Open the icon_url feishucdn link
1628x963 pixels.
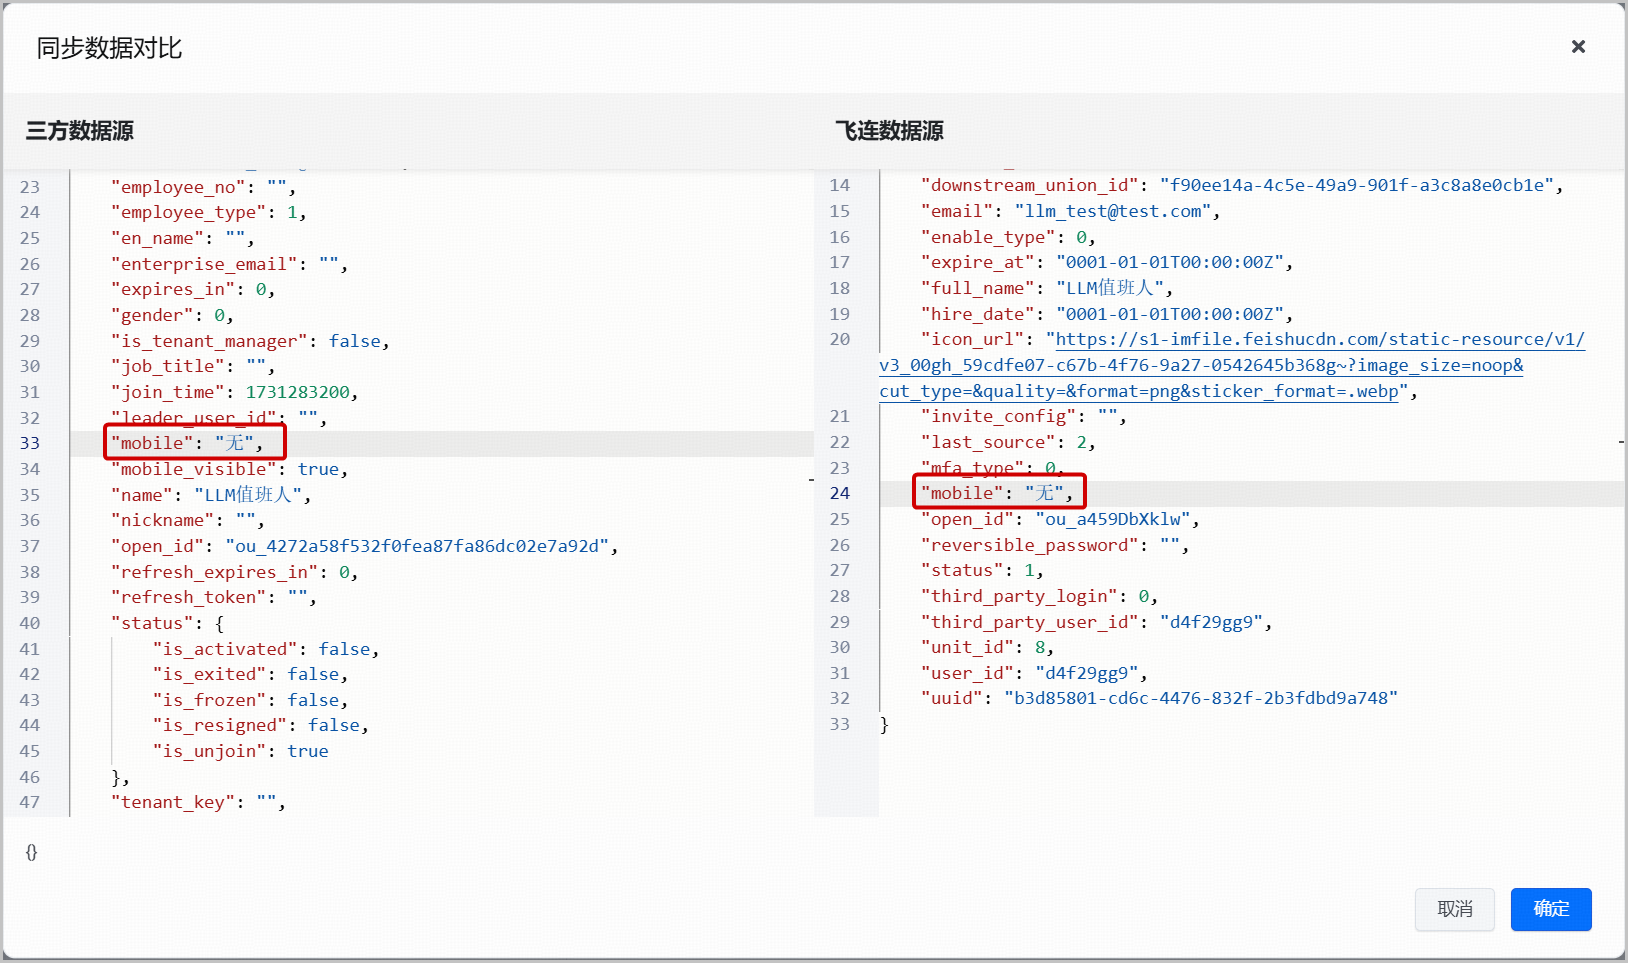[1232, 365]
